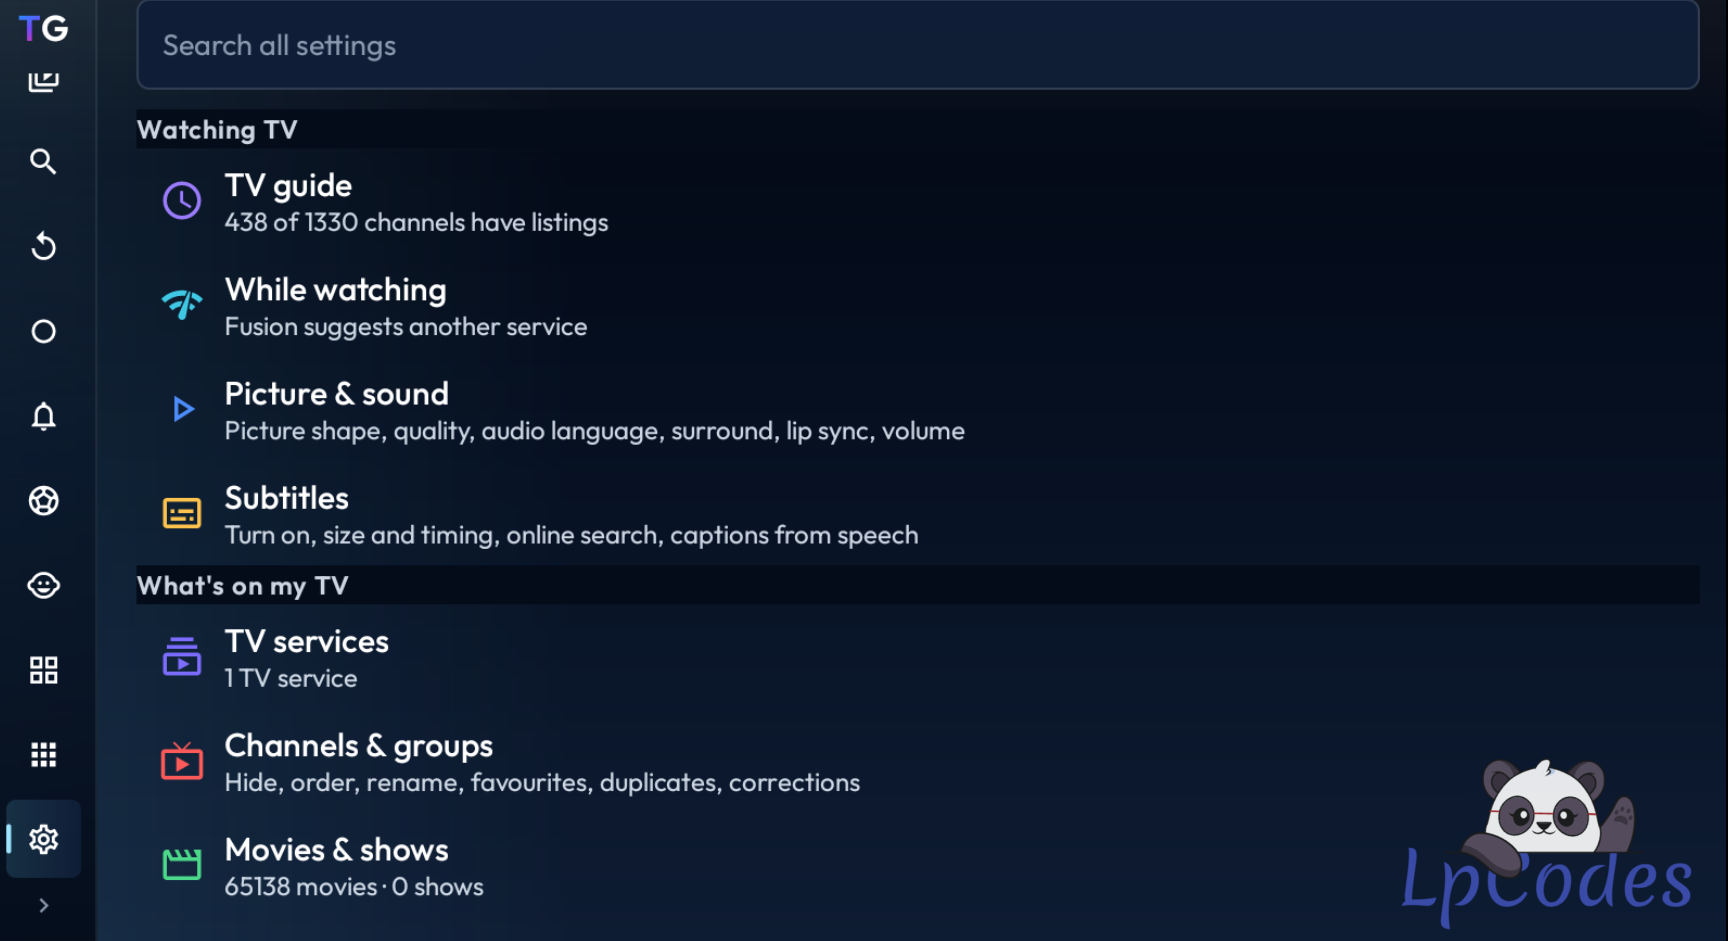The image size is (1728, 941).
Task: Expand the sidebar with bottom chevron
Action: (43, 905)
